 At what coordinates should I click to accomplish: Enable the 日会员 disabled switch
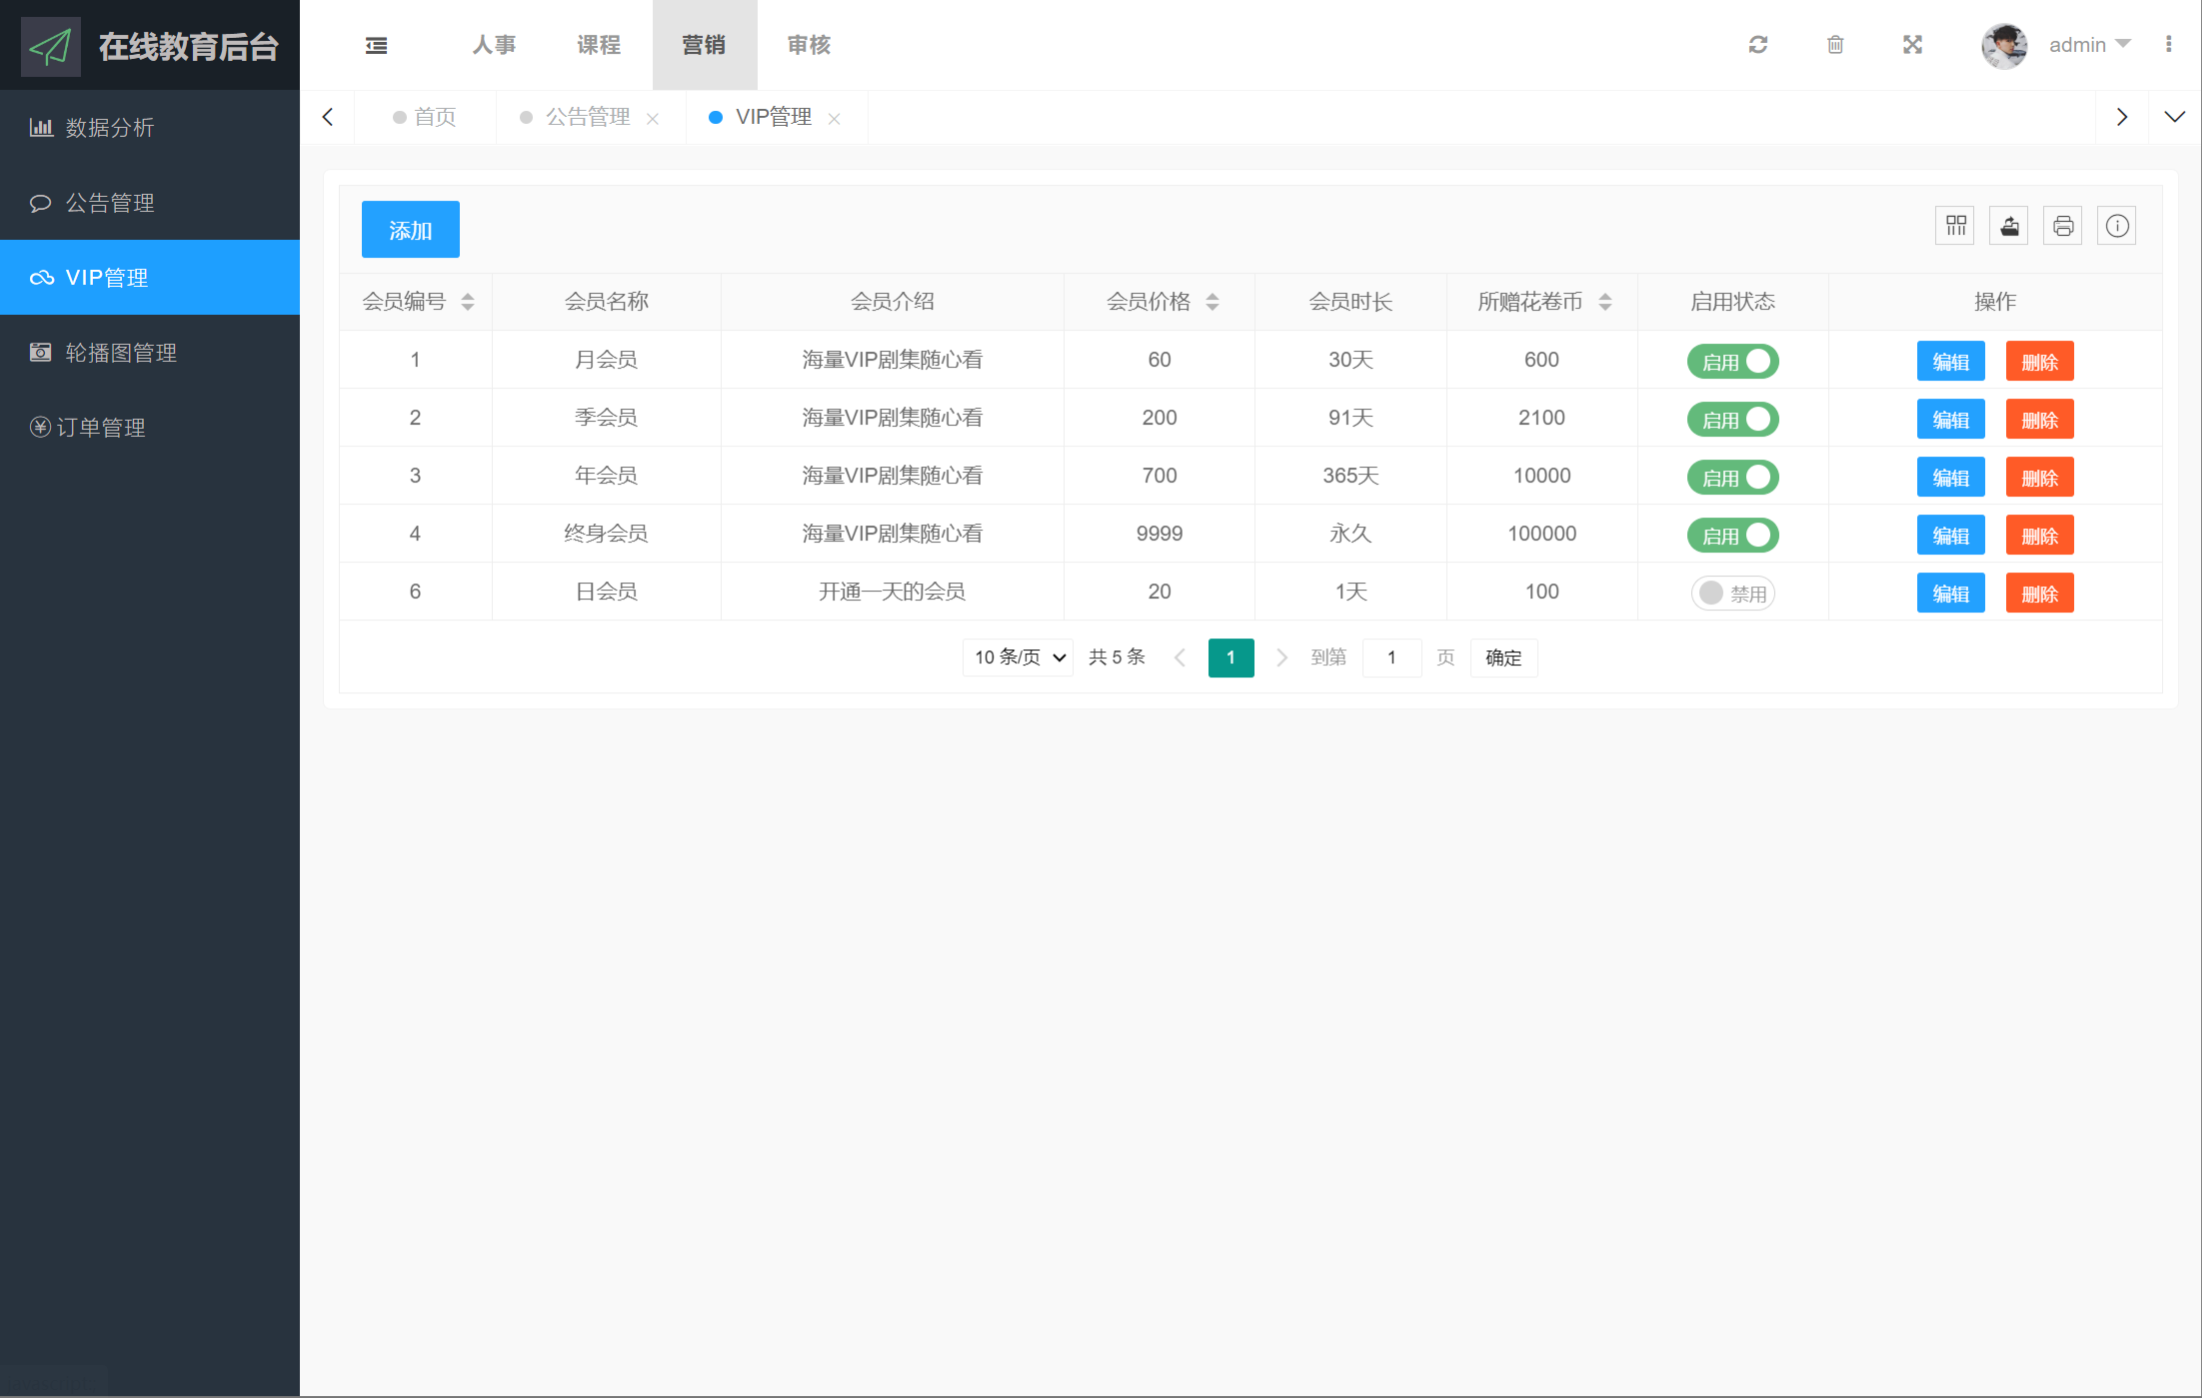pos(1732,593)
